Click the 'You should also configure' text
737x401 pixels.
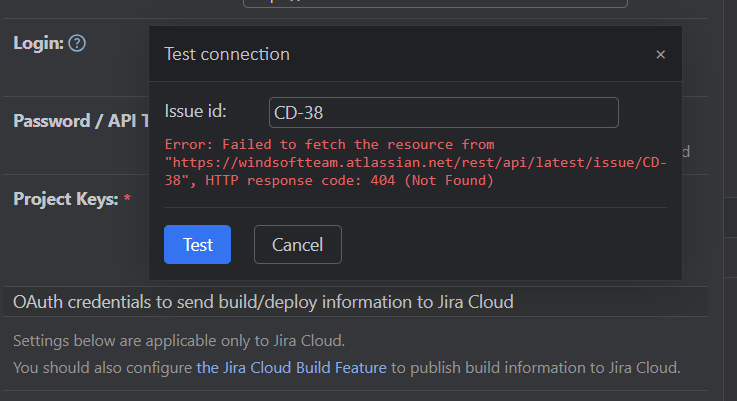point(103,367)
